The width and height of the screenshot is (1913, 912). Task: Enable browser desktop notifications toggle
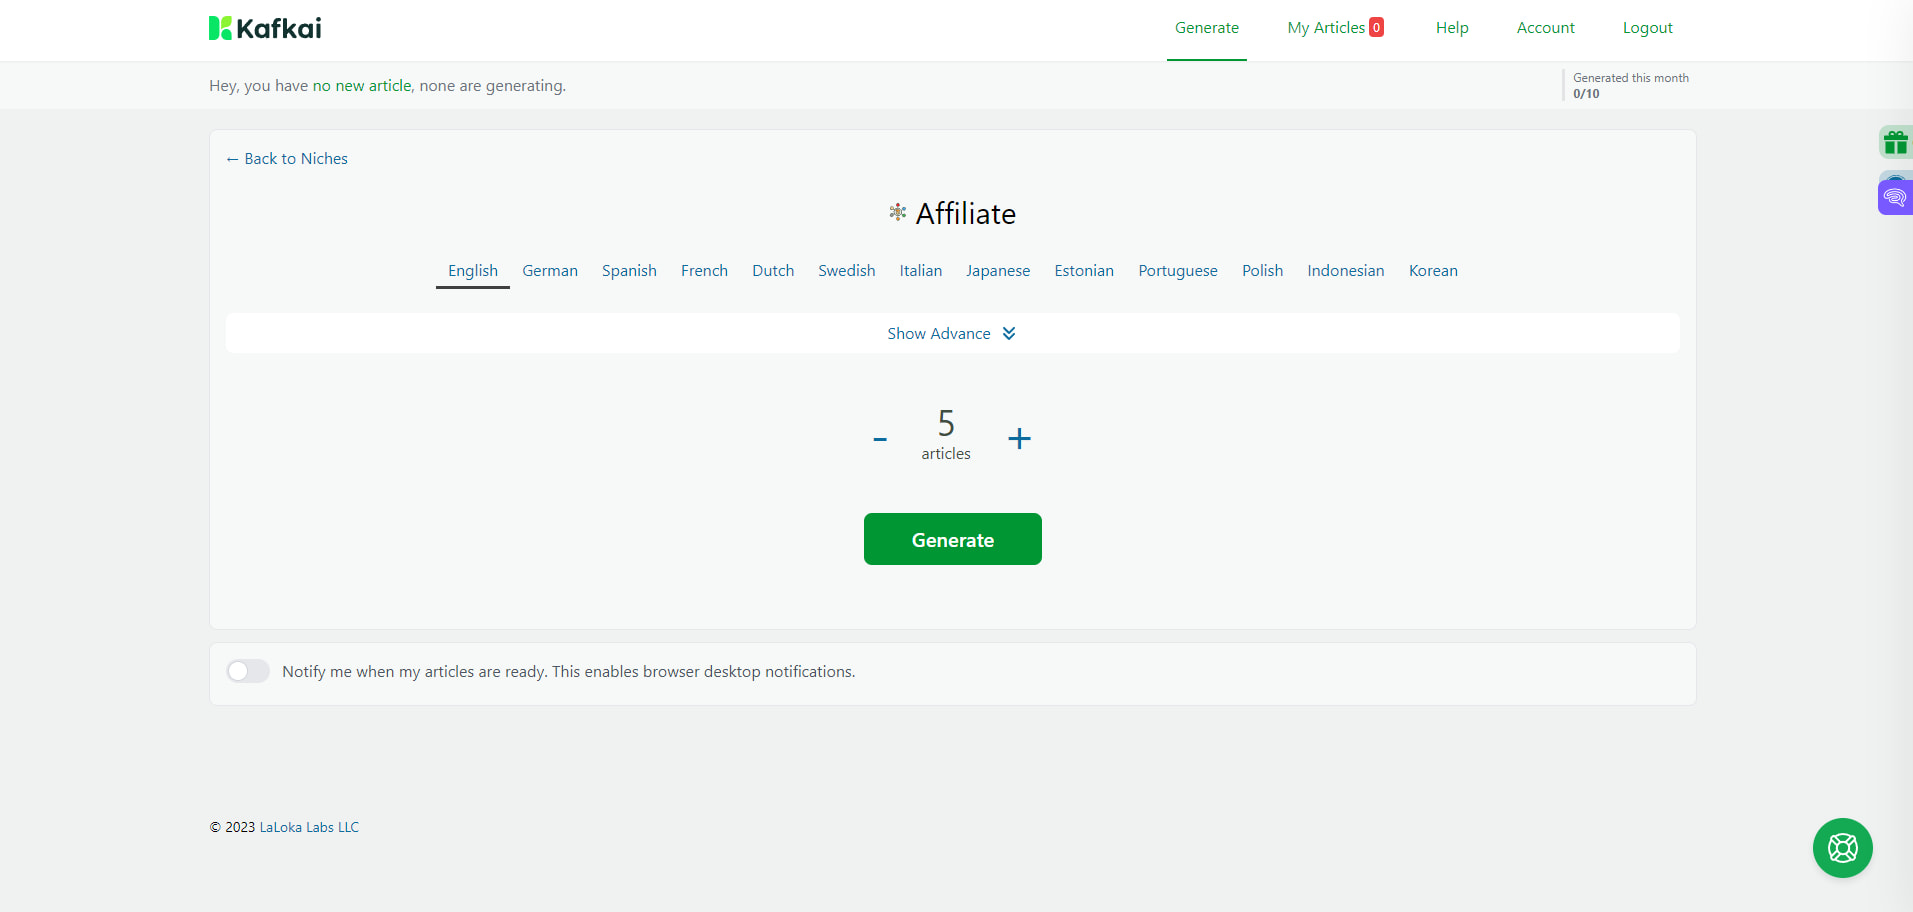point(247,671)
